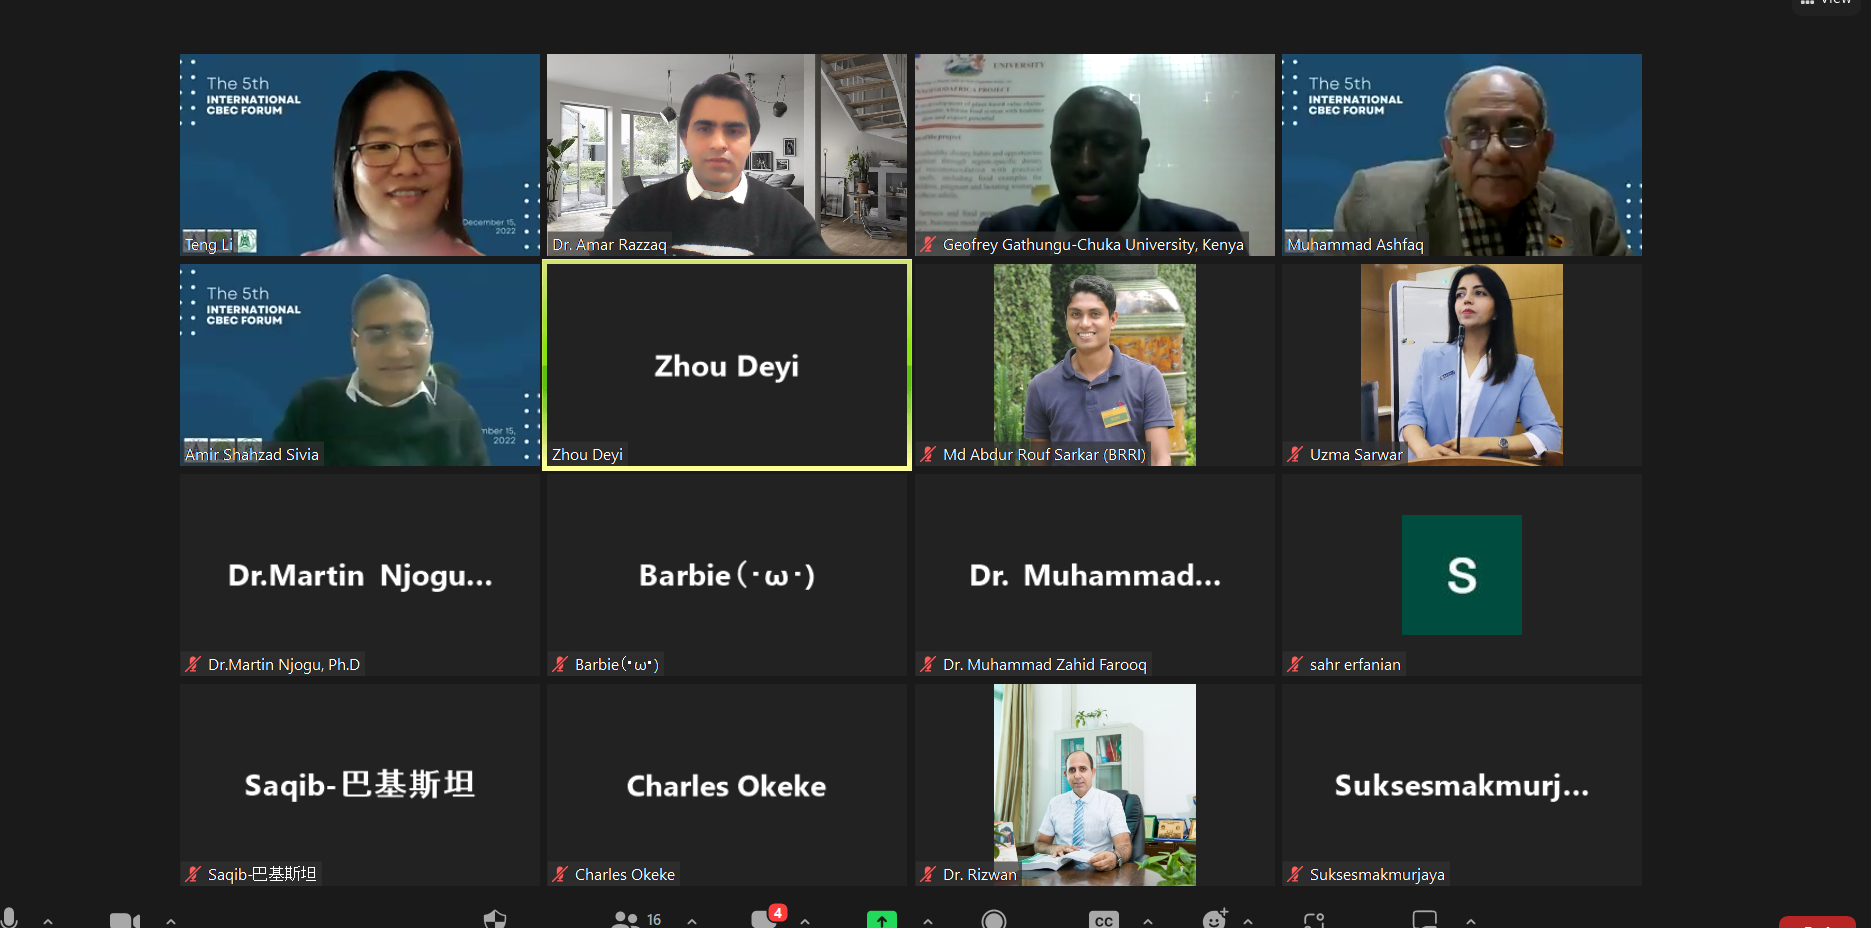Open the Reactions smiley icon
Image resolution: width=1871 pixels, height=928 pixels.
click(x=1215, y=919)
